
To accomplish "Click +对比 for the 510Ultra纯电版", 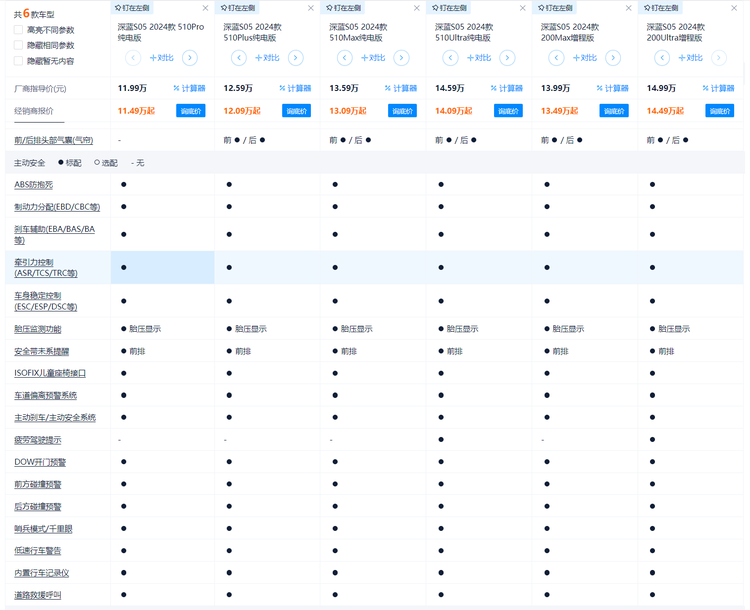I will 478,58.
